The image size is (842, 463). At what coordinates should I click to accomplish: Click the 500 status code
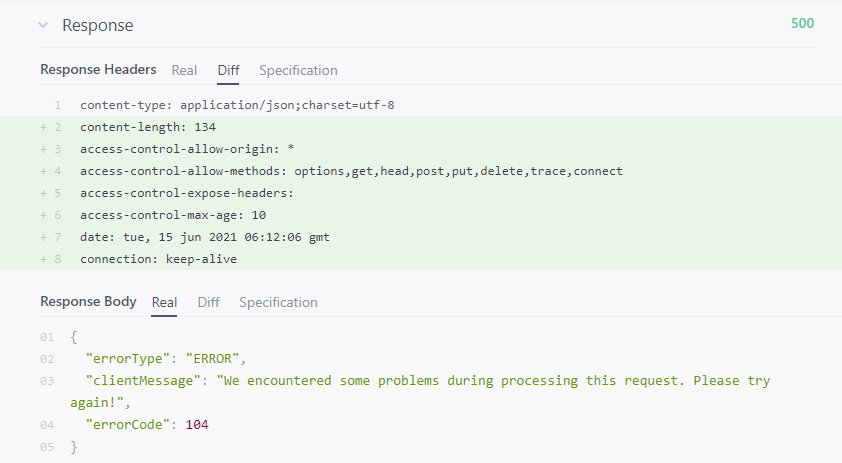coord(802,23)
